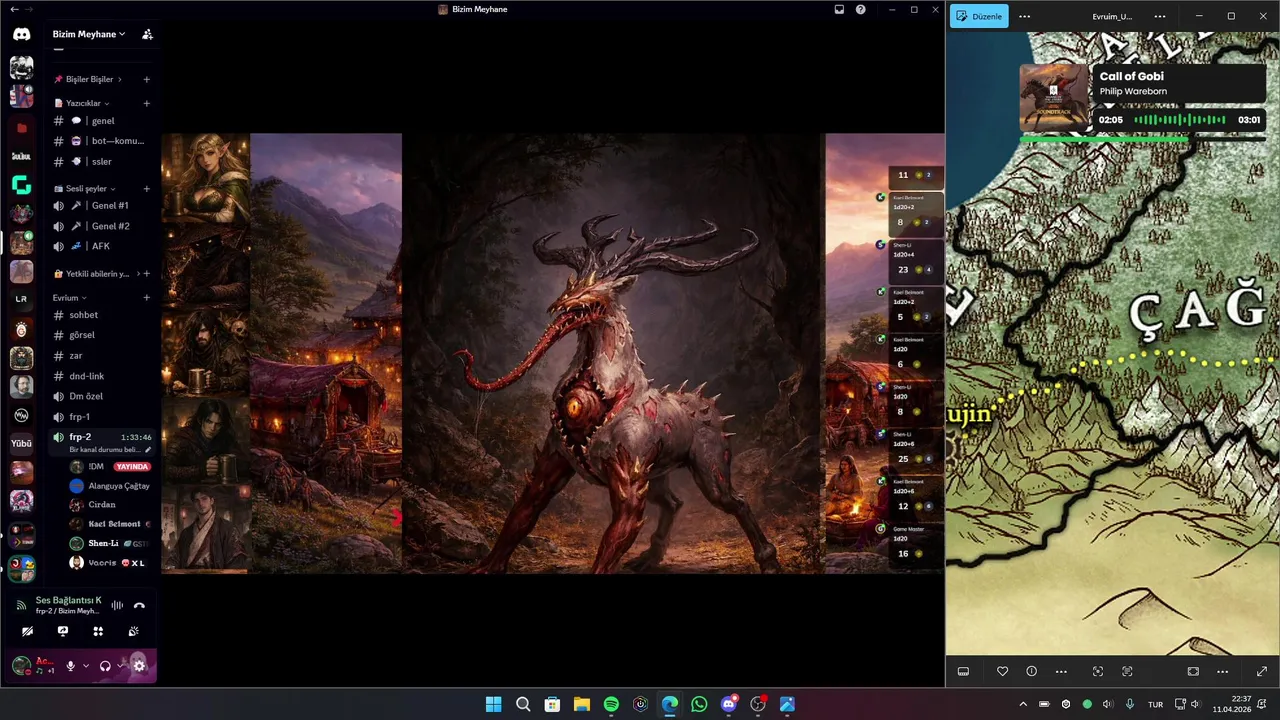Deafen with the headphones icon
1280x720 pixels.
105,666
